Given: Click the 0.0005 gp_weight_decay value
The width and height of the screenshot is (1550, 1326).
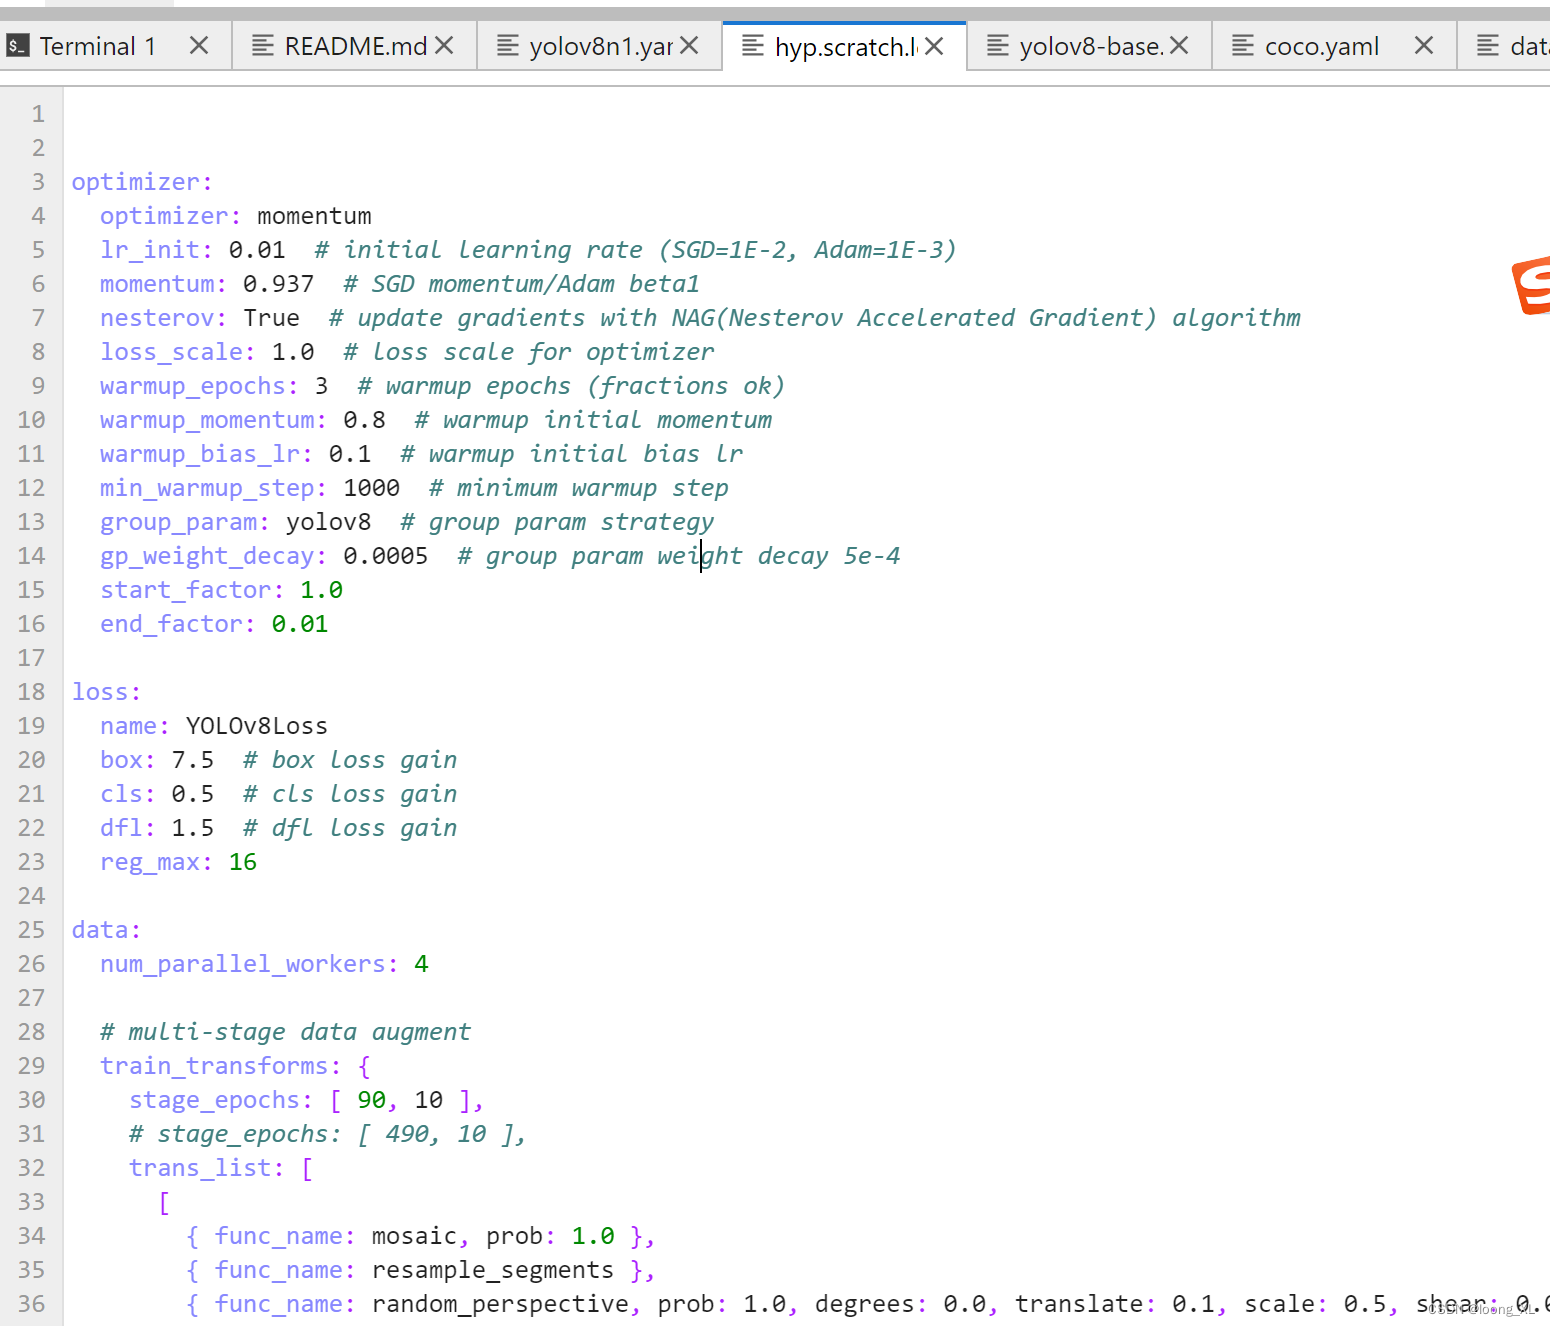Looking at the screenshot, I should pos(385,556).
